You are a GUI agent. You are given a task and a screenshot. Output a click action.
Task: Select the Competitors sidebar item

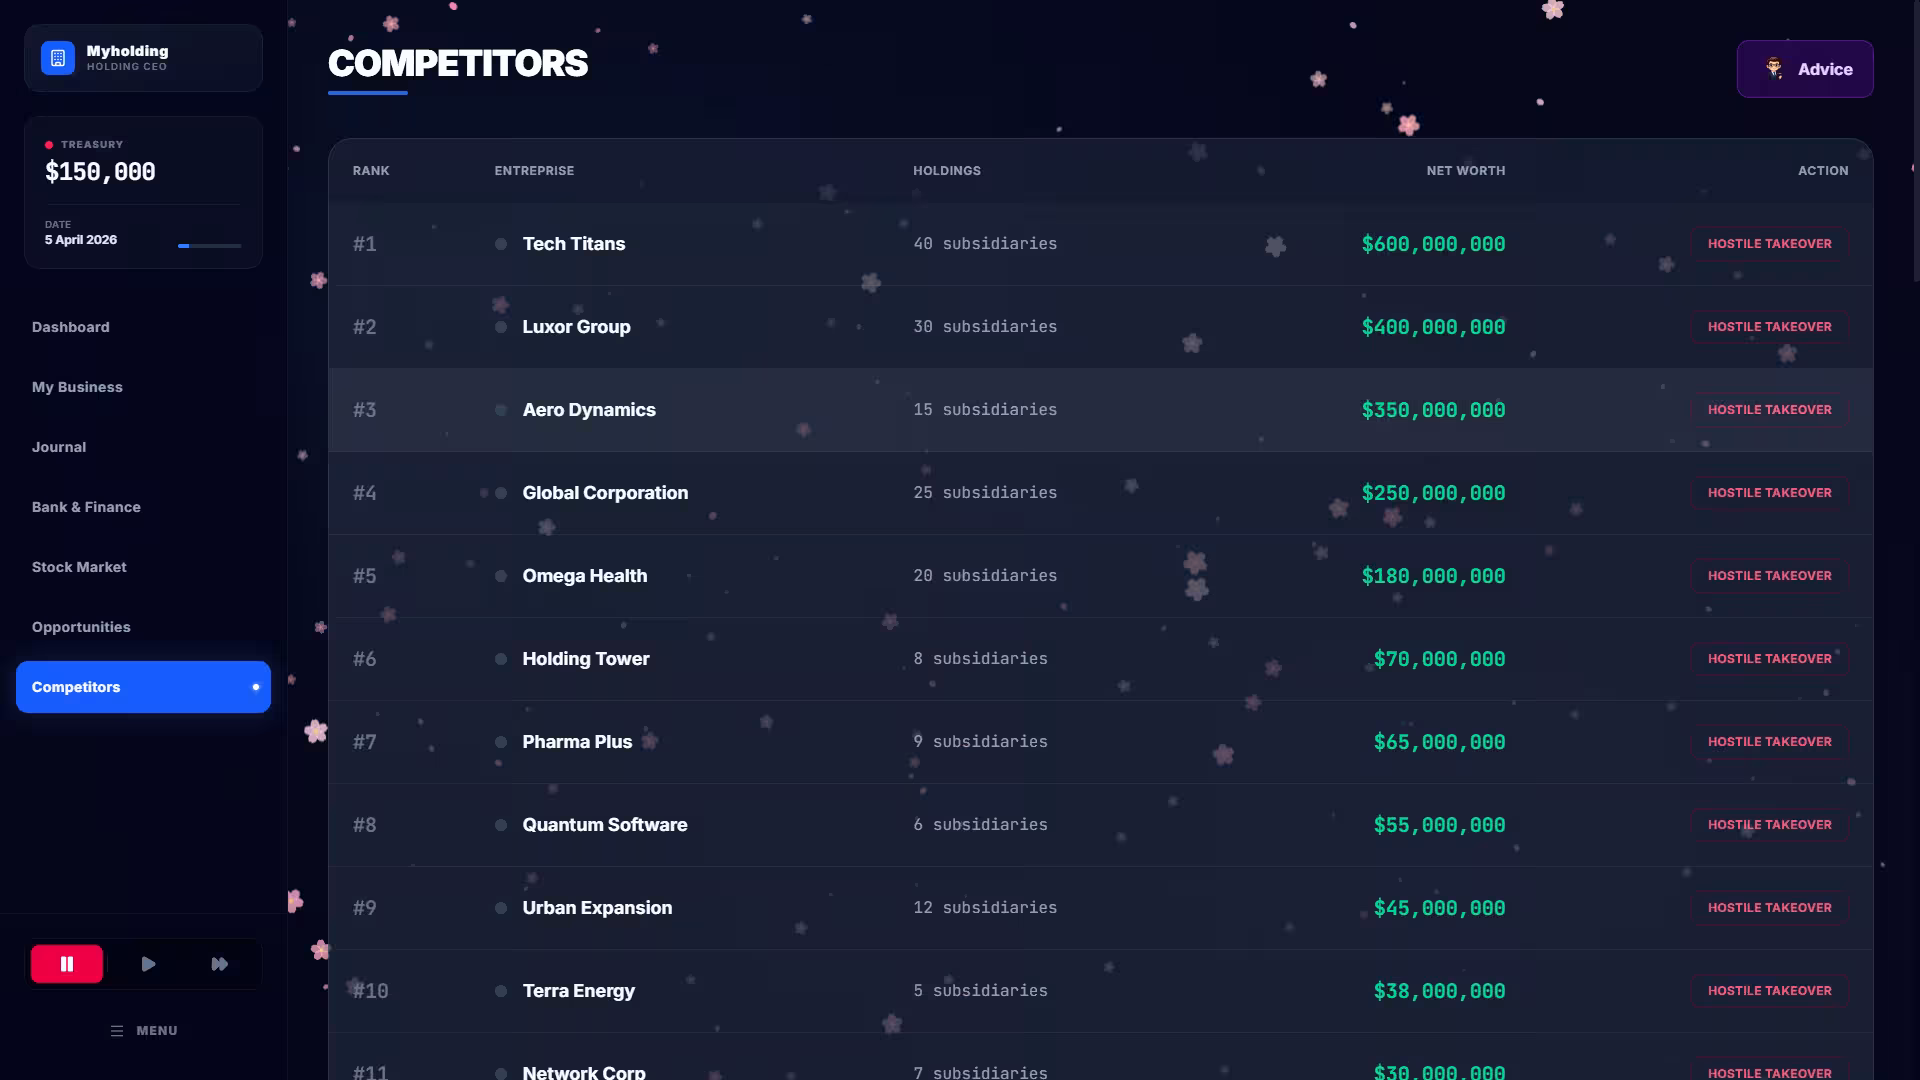pos(143,687)
